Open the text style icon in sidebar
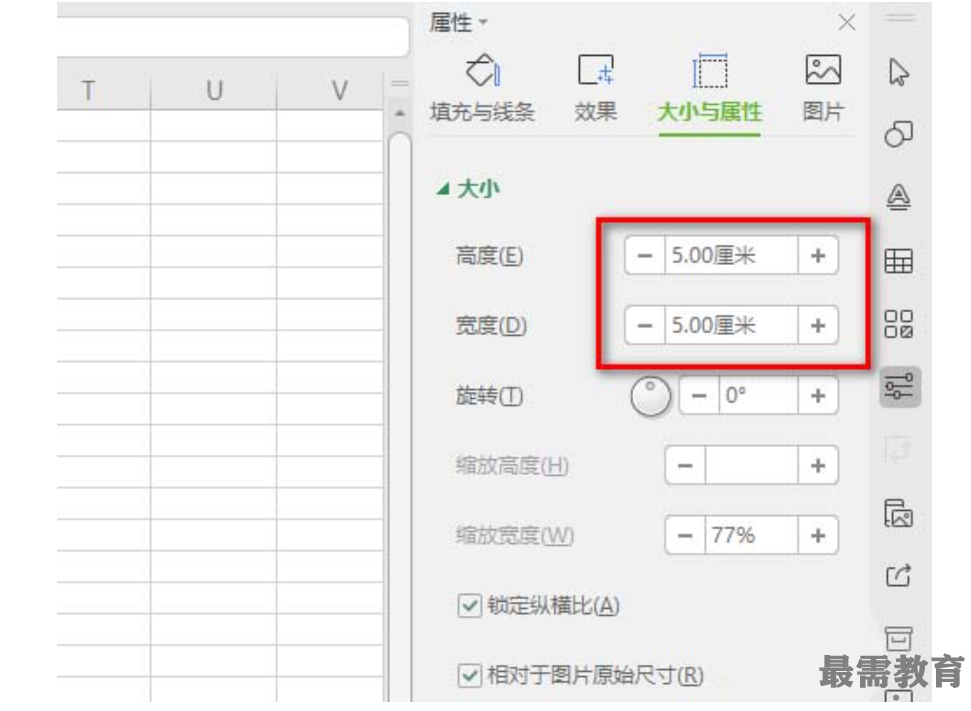 click(x=899, y=198)
